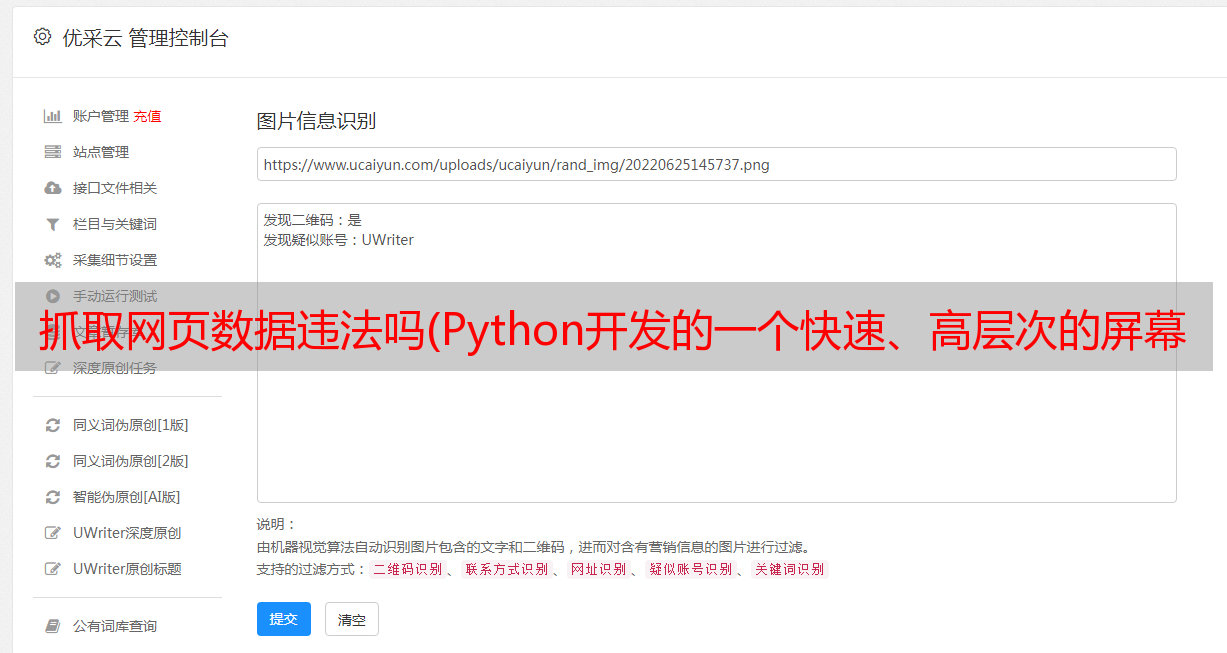Click the 优采云 管理控制台 header title
The image size is (1227, 653).
pyautogui.click(x=145, y=38)
